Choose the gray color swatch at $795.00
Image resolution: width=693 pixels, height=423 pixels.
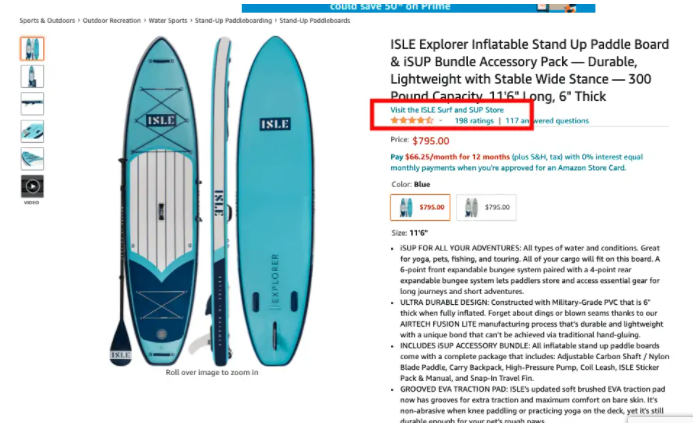(x=486, y=207)
